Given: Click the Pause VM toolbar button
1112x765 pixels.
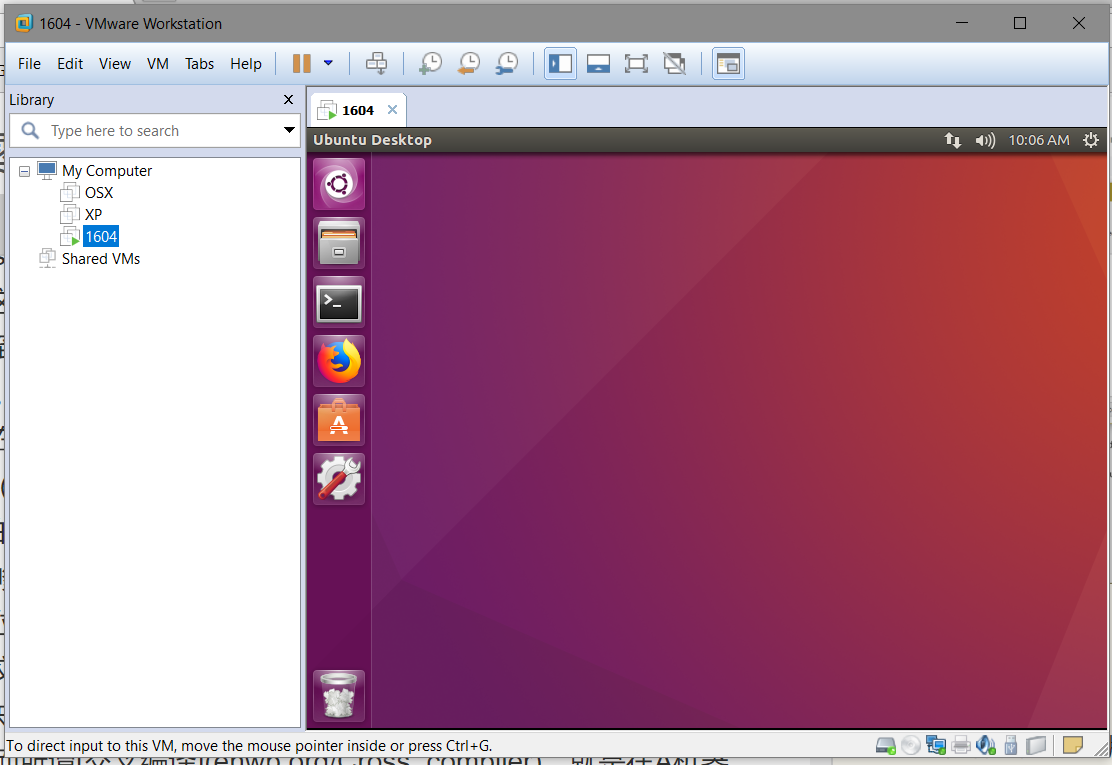Looking at the screenshot, I should click(x=301, y=64).
